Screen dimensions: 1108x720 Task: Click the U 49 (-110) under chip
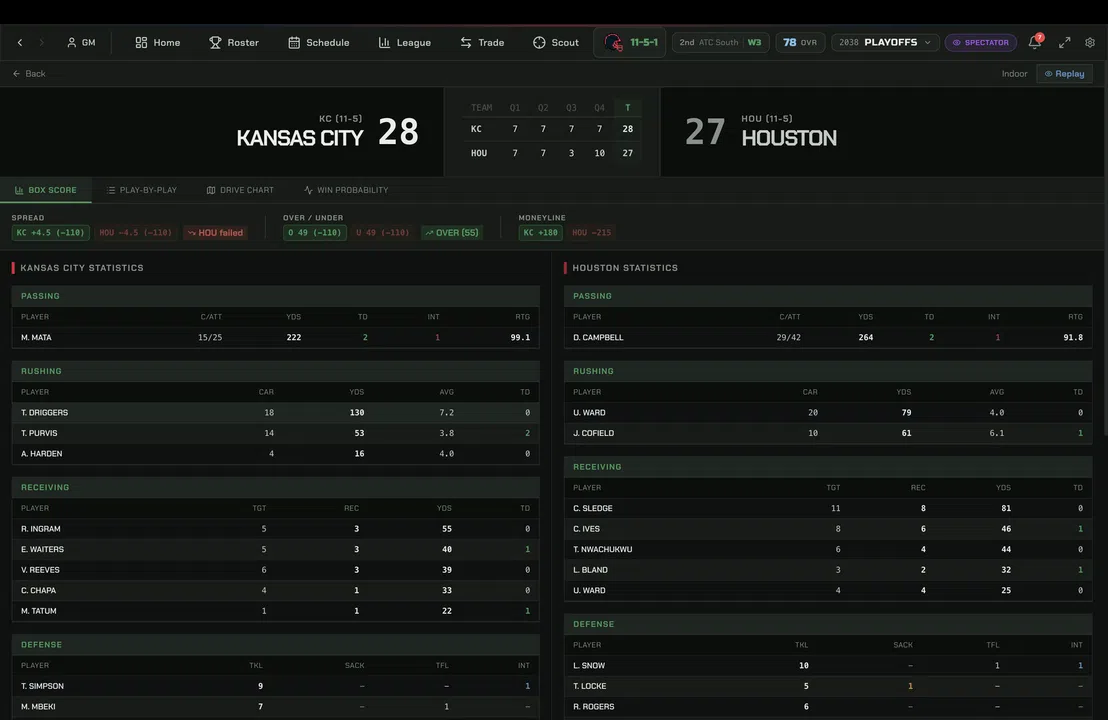point(382,232)
